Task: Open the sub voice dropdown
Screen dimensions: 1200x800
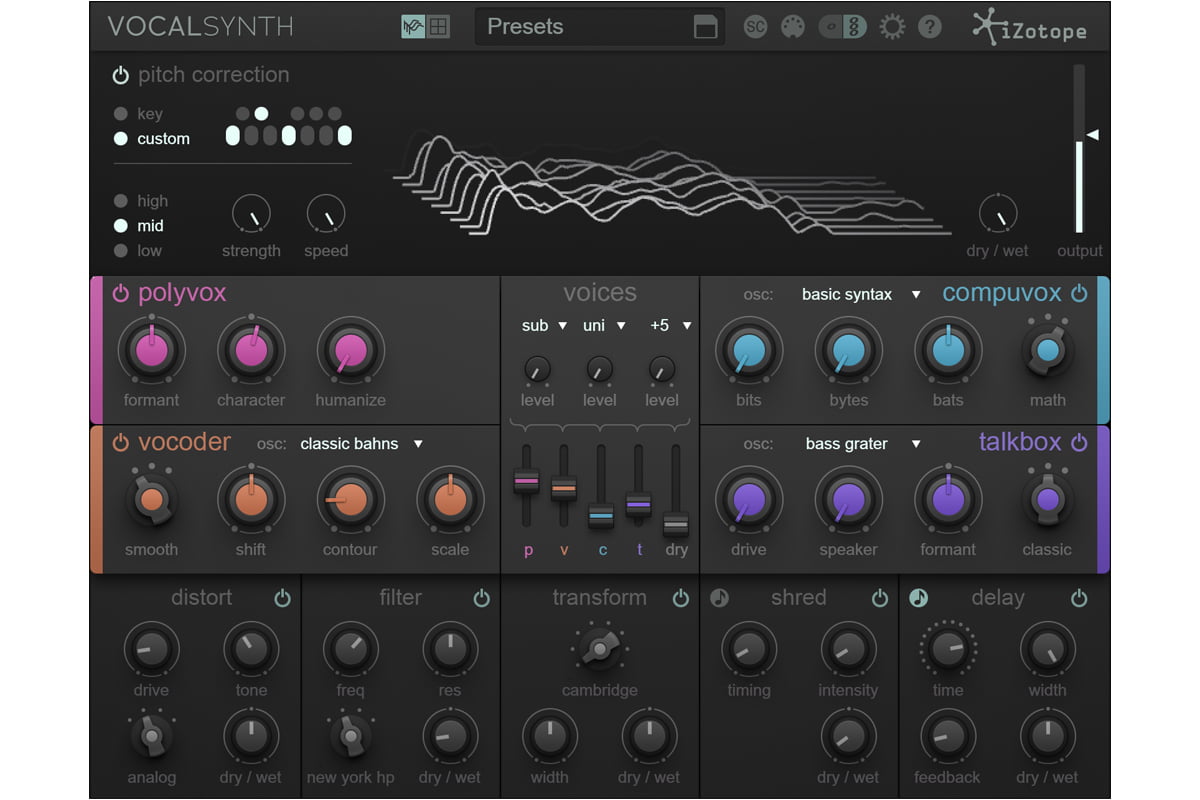Action: point(545,325)
